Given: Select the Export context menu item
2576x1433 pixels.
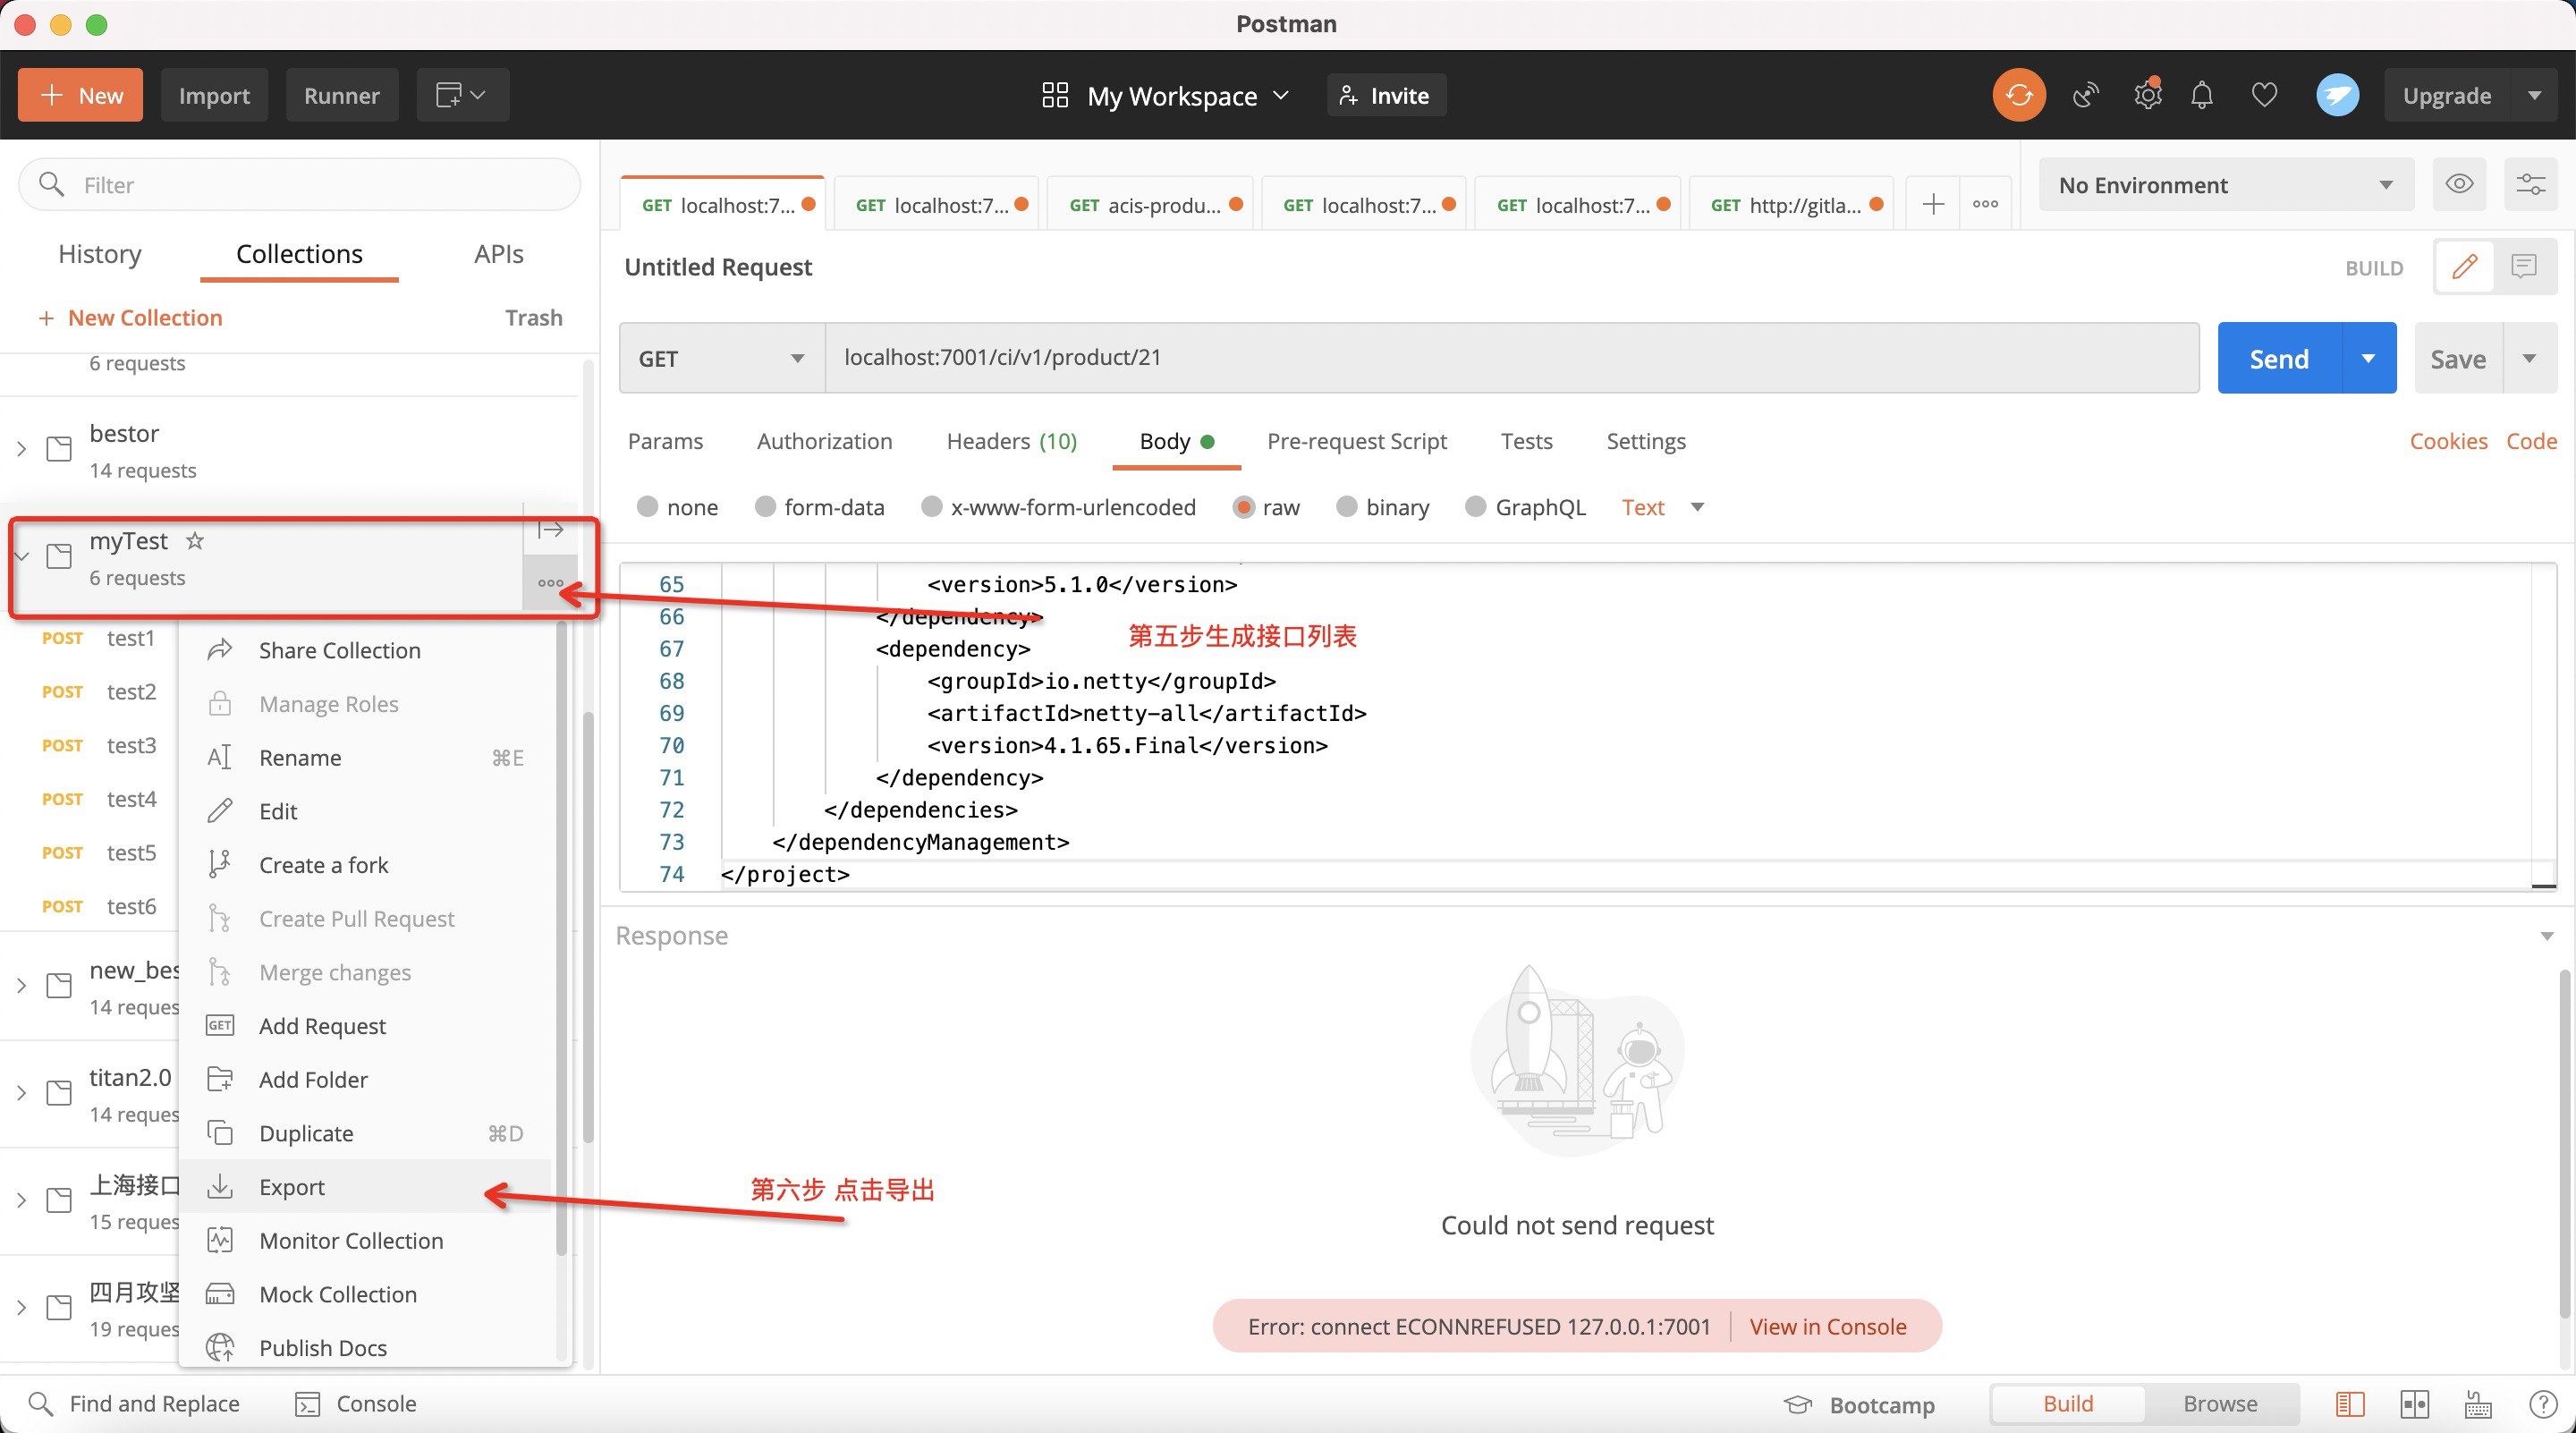Looking at the screenshot, I should click(x=291, y=1186).
